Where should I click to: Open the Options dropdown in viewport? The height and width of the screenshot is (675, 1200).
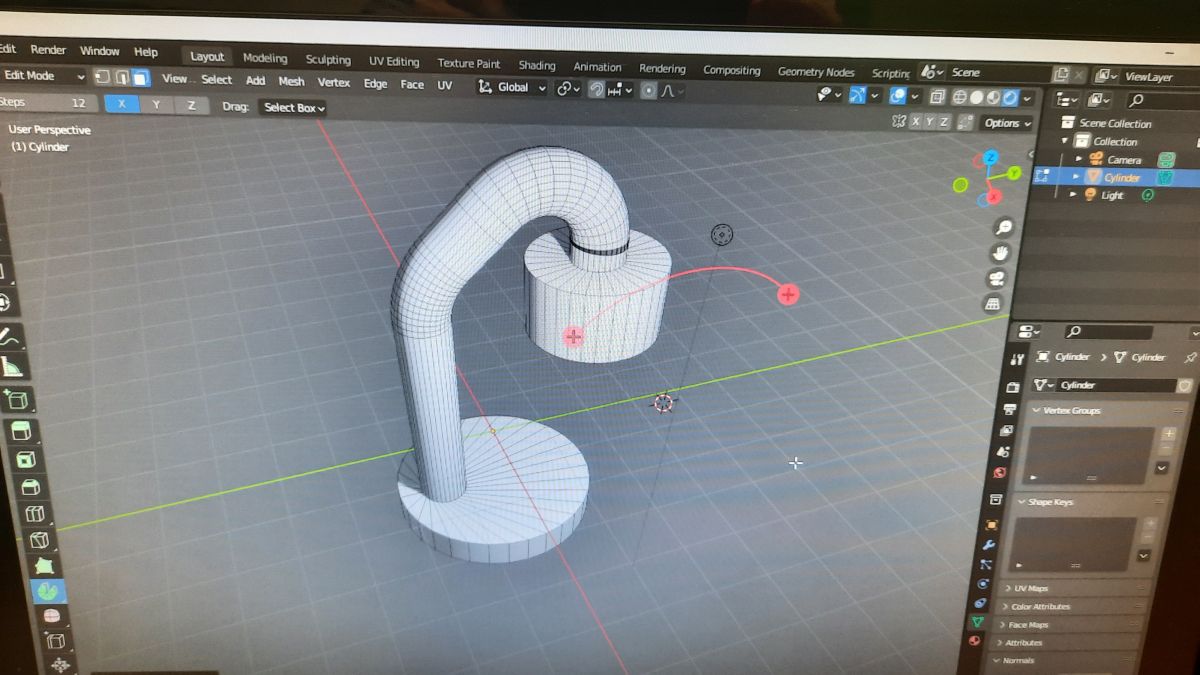point(1005,123)
